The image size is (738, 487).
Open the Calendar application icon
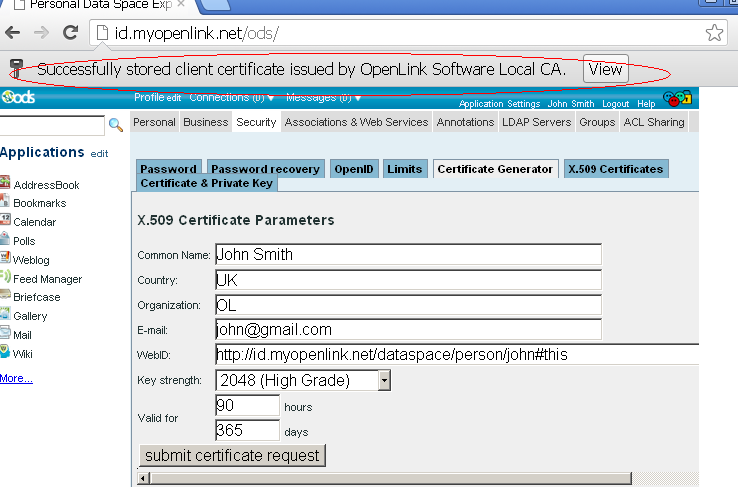pos(5,222)
